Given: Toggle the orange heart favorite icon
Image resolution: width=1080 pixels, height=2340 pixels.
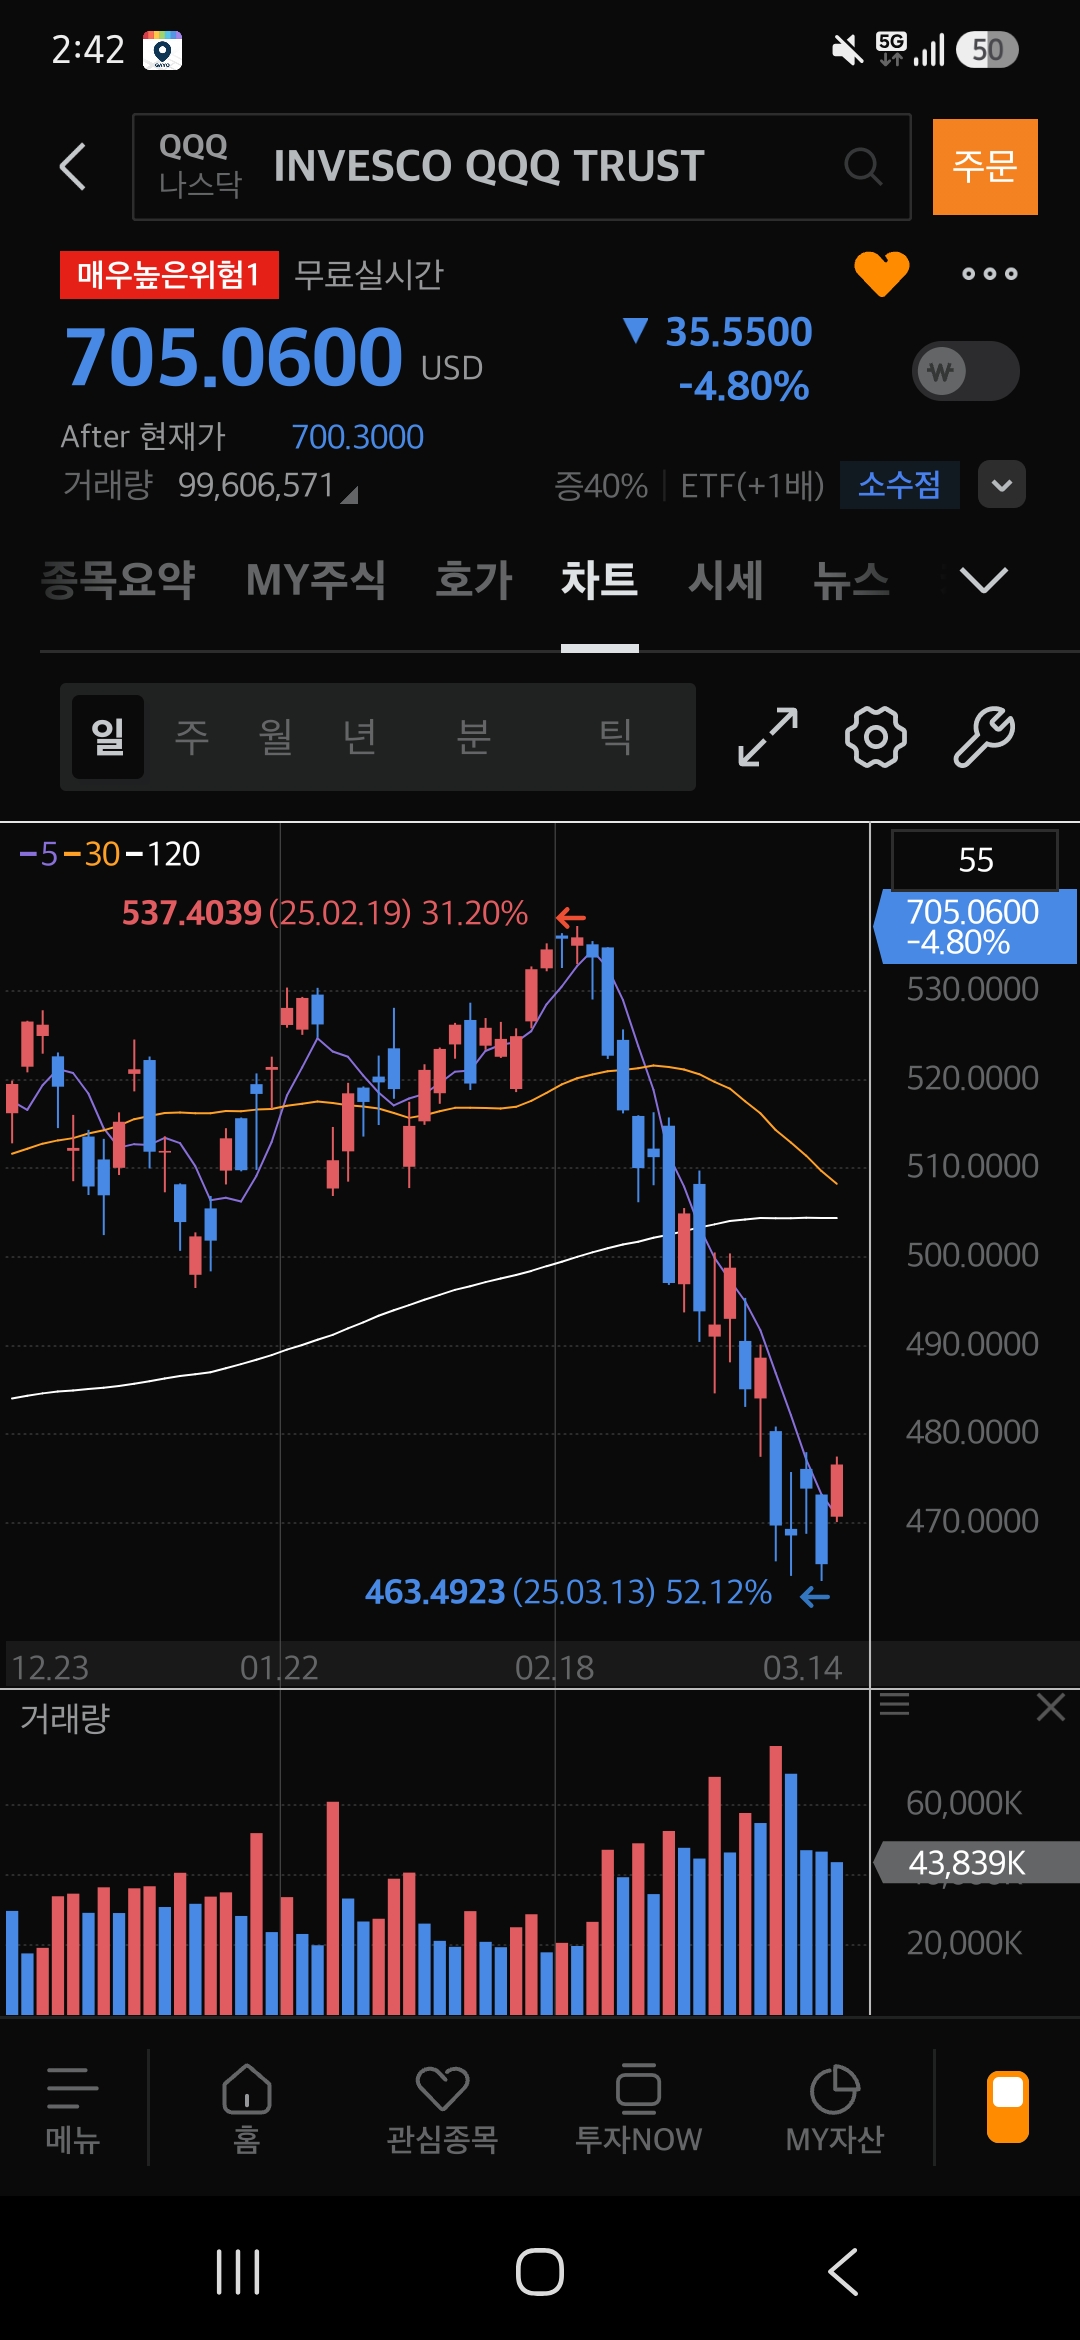Looking at the screenshot, I should (x=881, y=273).
